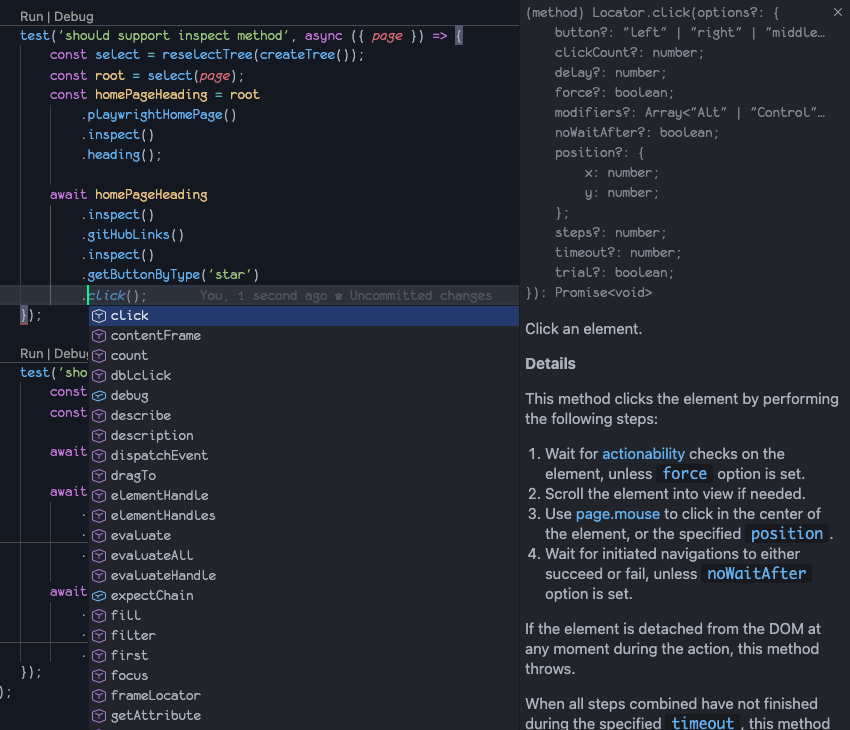Close the Locator.click documentation panel

pos(837,13)
